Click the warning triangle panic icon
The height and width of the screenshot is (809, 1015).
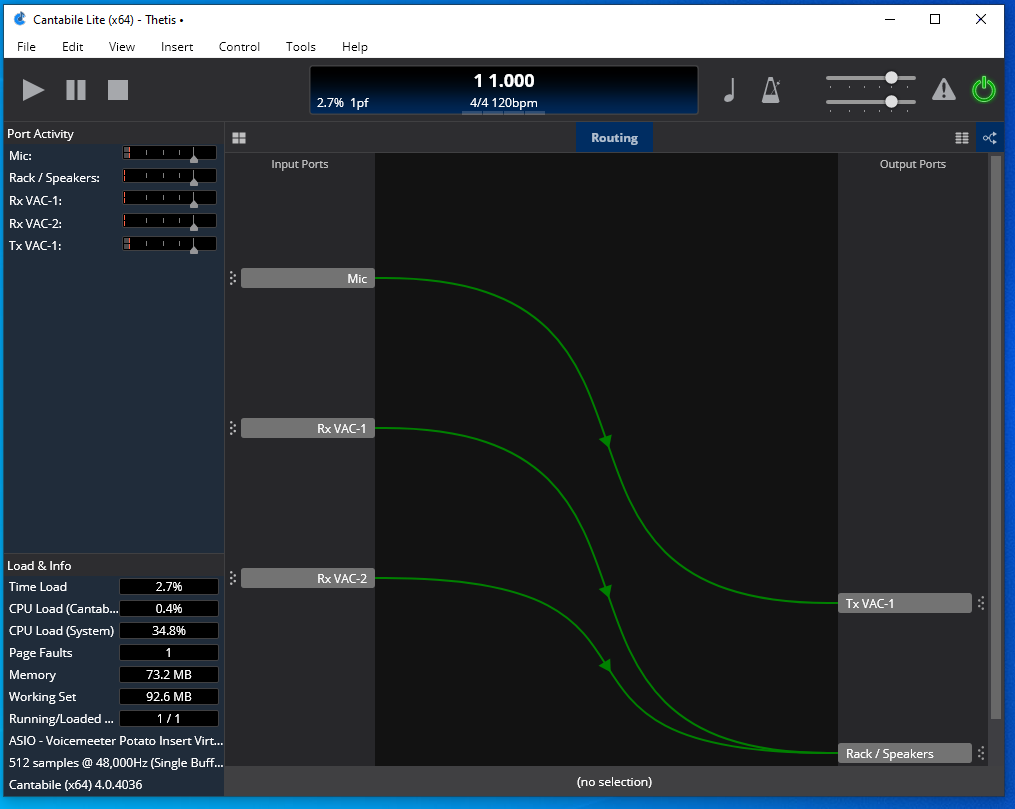tap(943, 90)
